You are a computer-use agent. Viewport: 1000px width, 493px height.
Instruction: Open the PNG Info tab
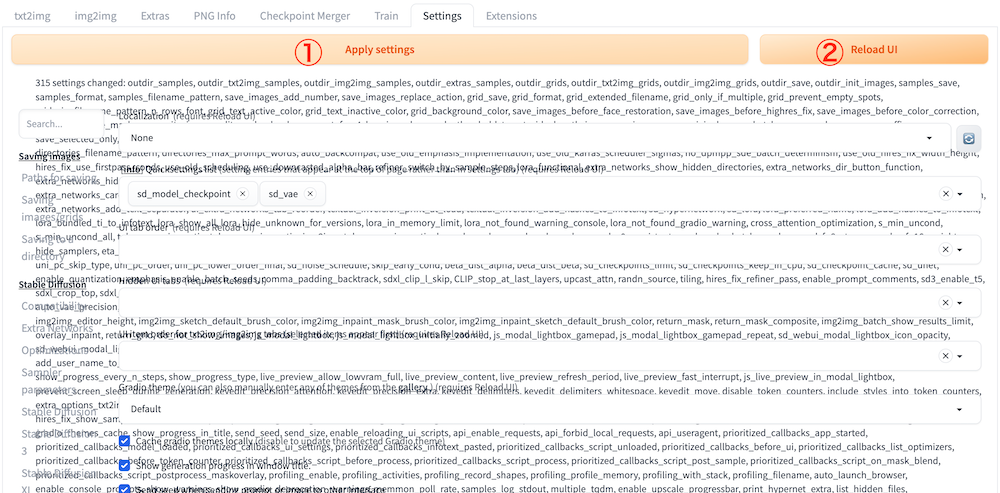[212, 16]
